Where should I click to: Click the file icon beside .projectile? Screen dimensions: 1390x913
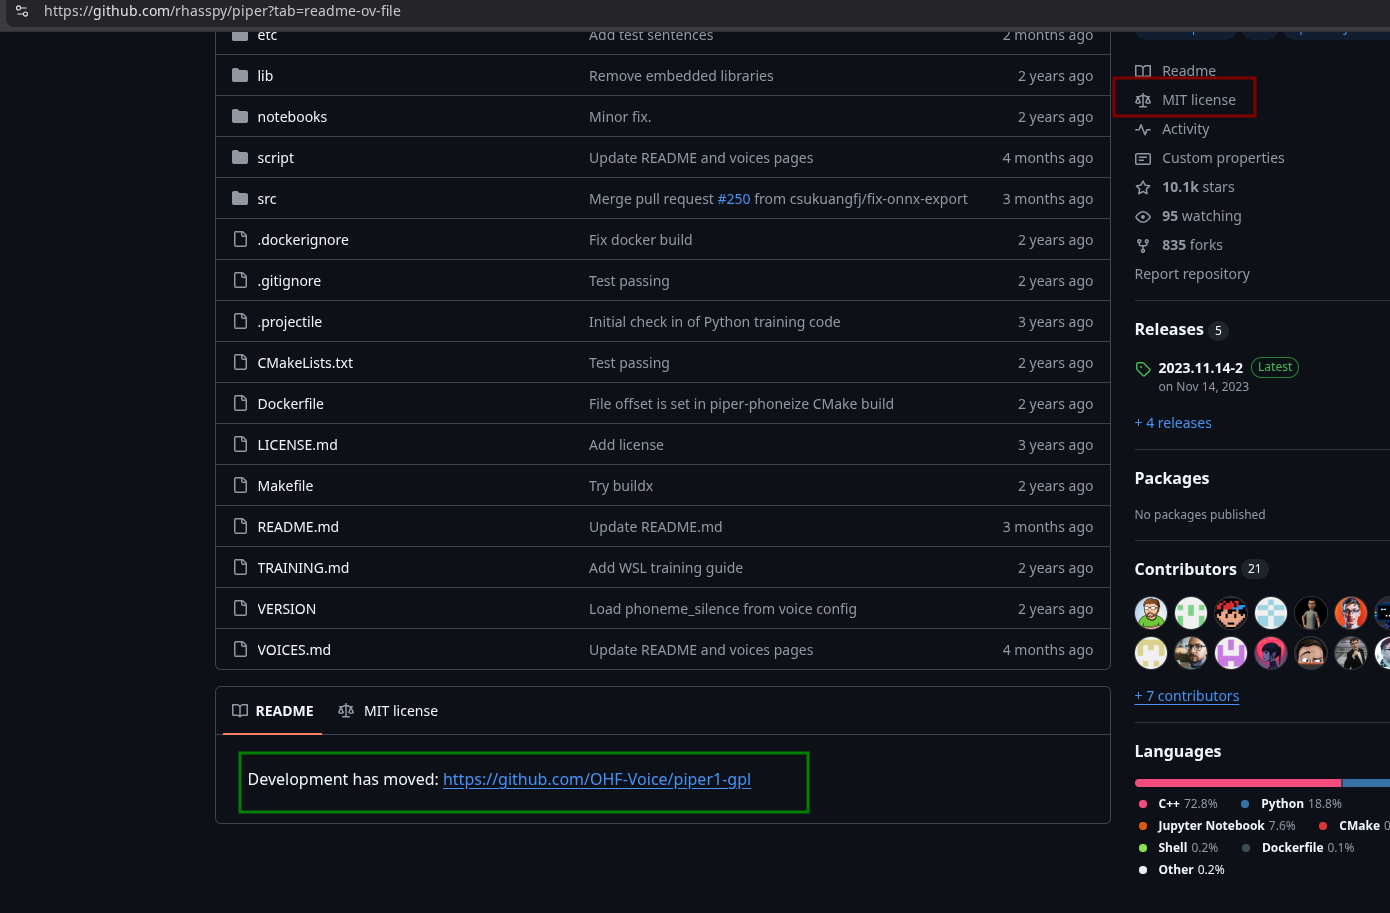click(x=240, y=322)
